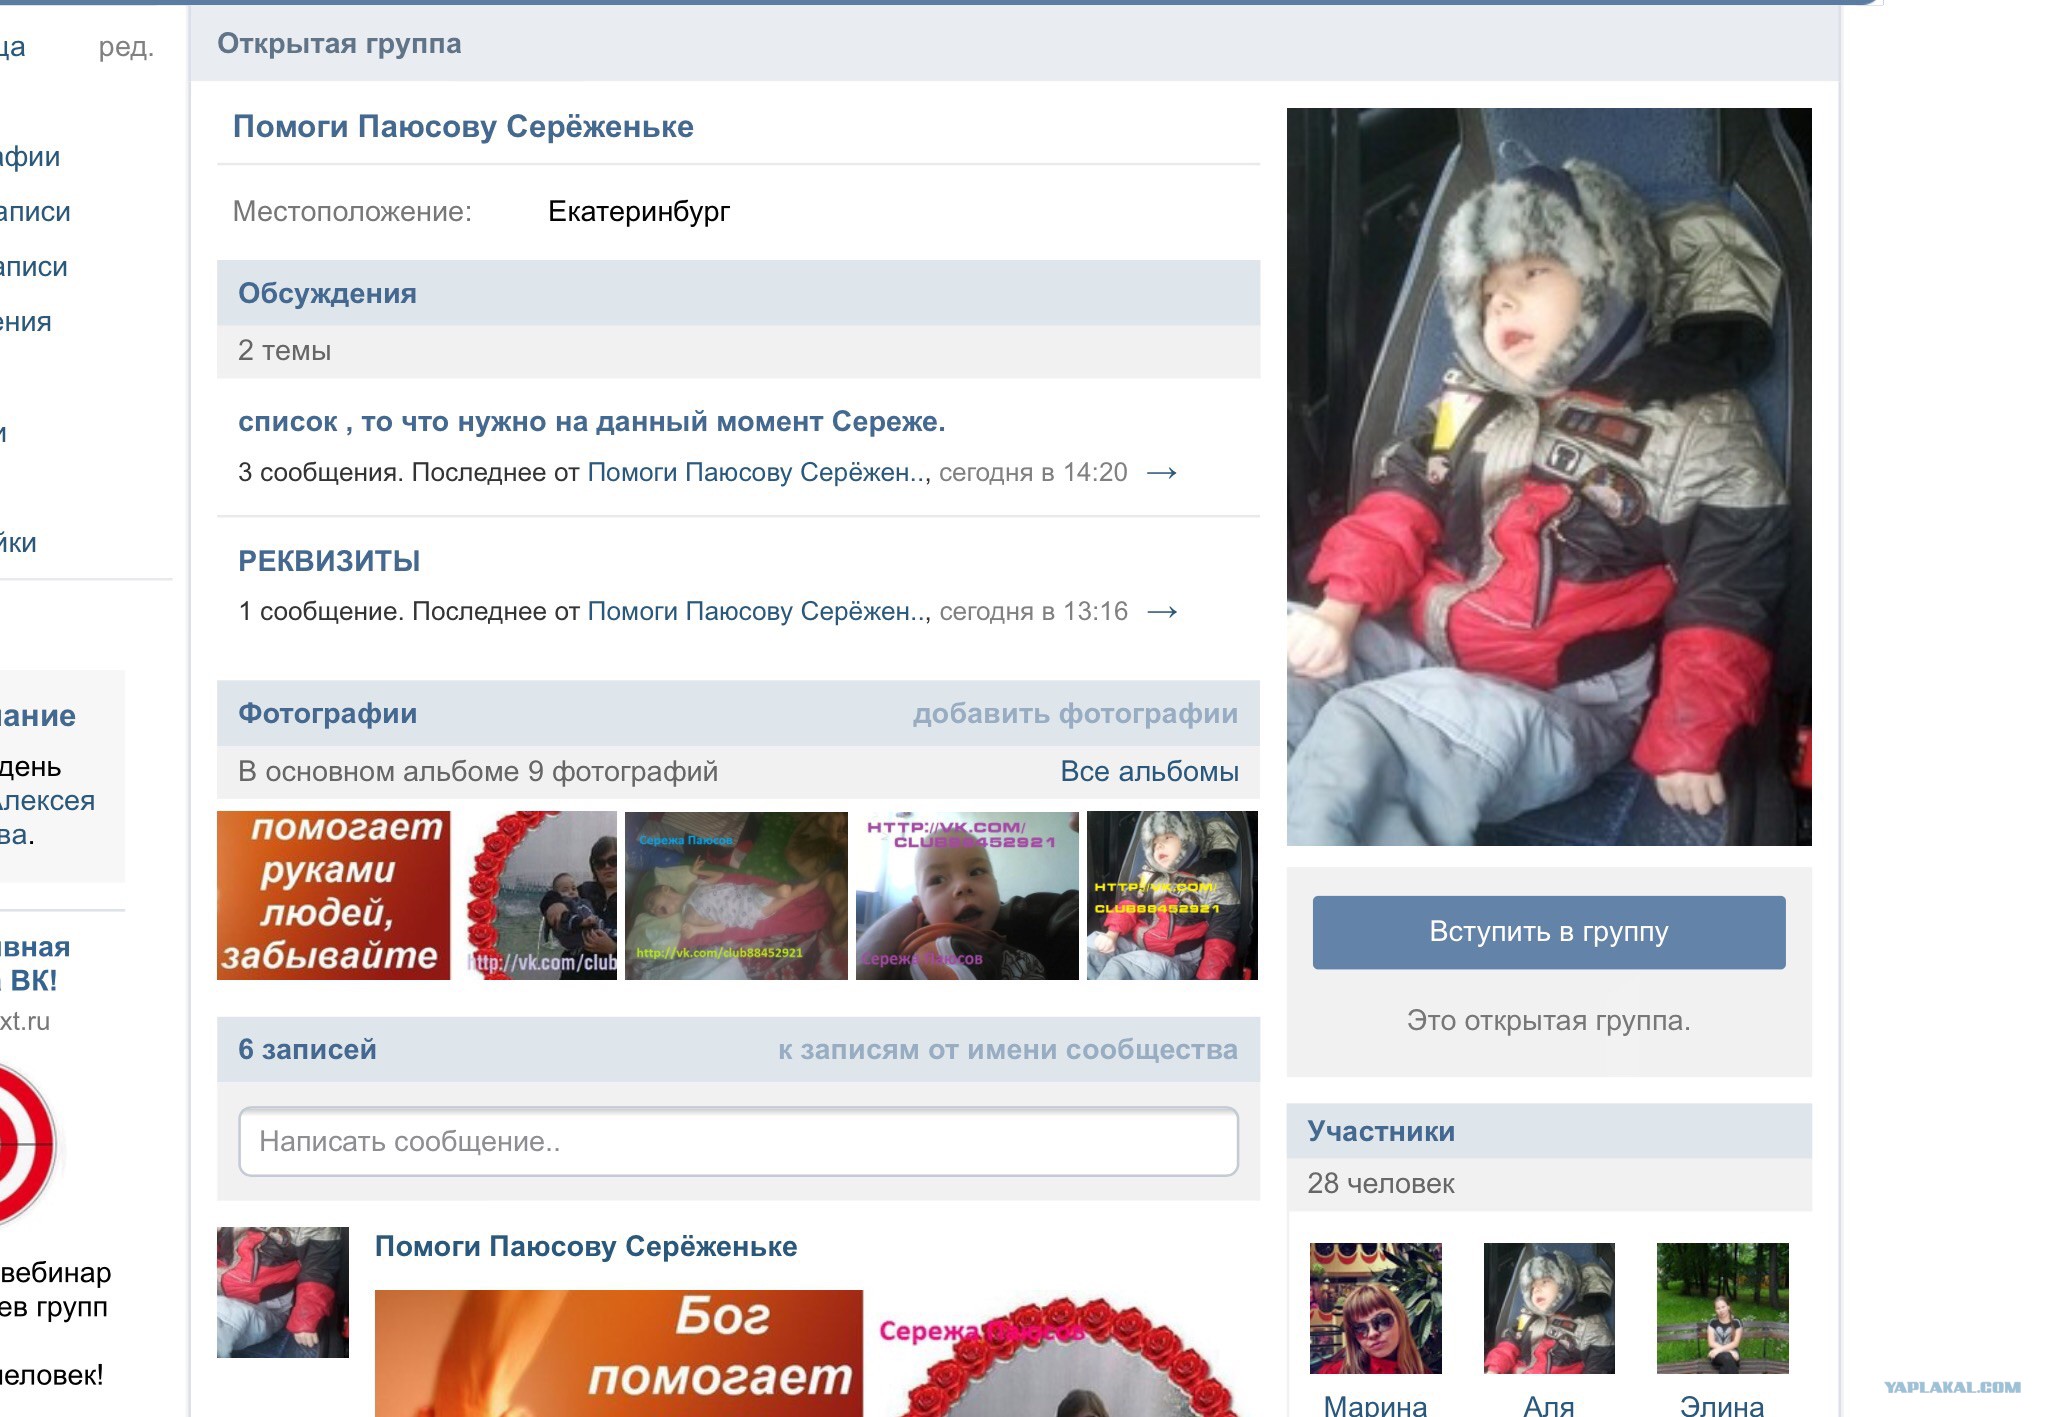Open member Элина's avatar
2047x1417 pixels.
[1722, 1308]
